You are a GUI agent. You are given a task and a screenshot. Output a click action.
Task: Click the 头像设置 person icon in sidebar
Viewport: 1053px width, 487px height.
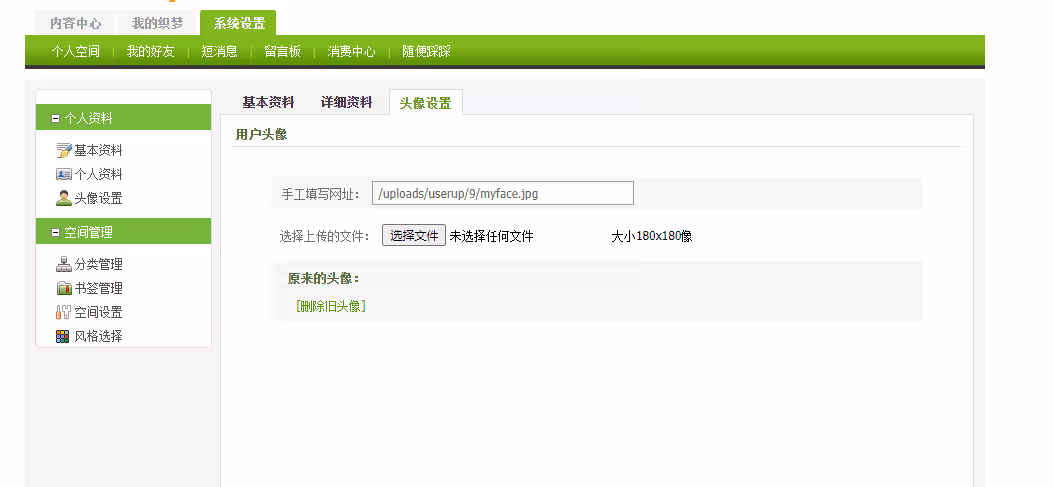64,198
